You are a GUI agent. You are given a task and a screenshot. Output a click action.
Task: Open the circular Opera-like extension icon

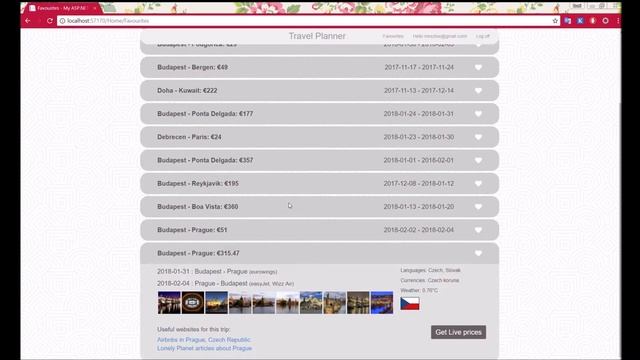(x=605, y=21)
